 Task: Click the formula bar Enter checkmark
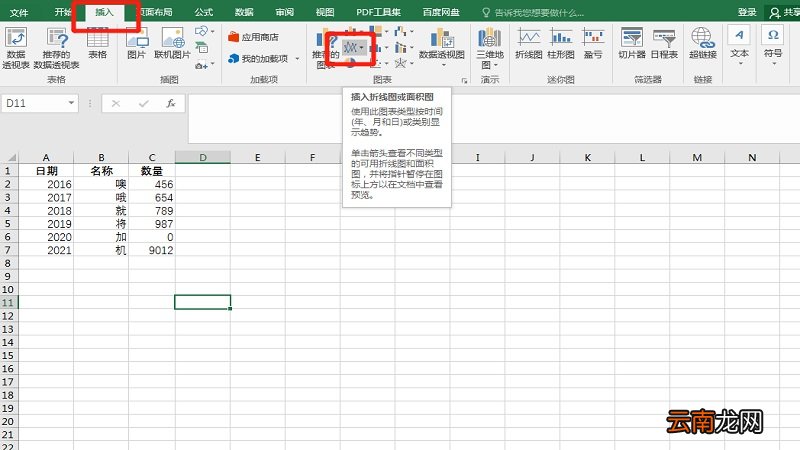(x=143, y=104)
